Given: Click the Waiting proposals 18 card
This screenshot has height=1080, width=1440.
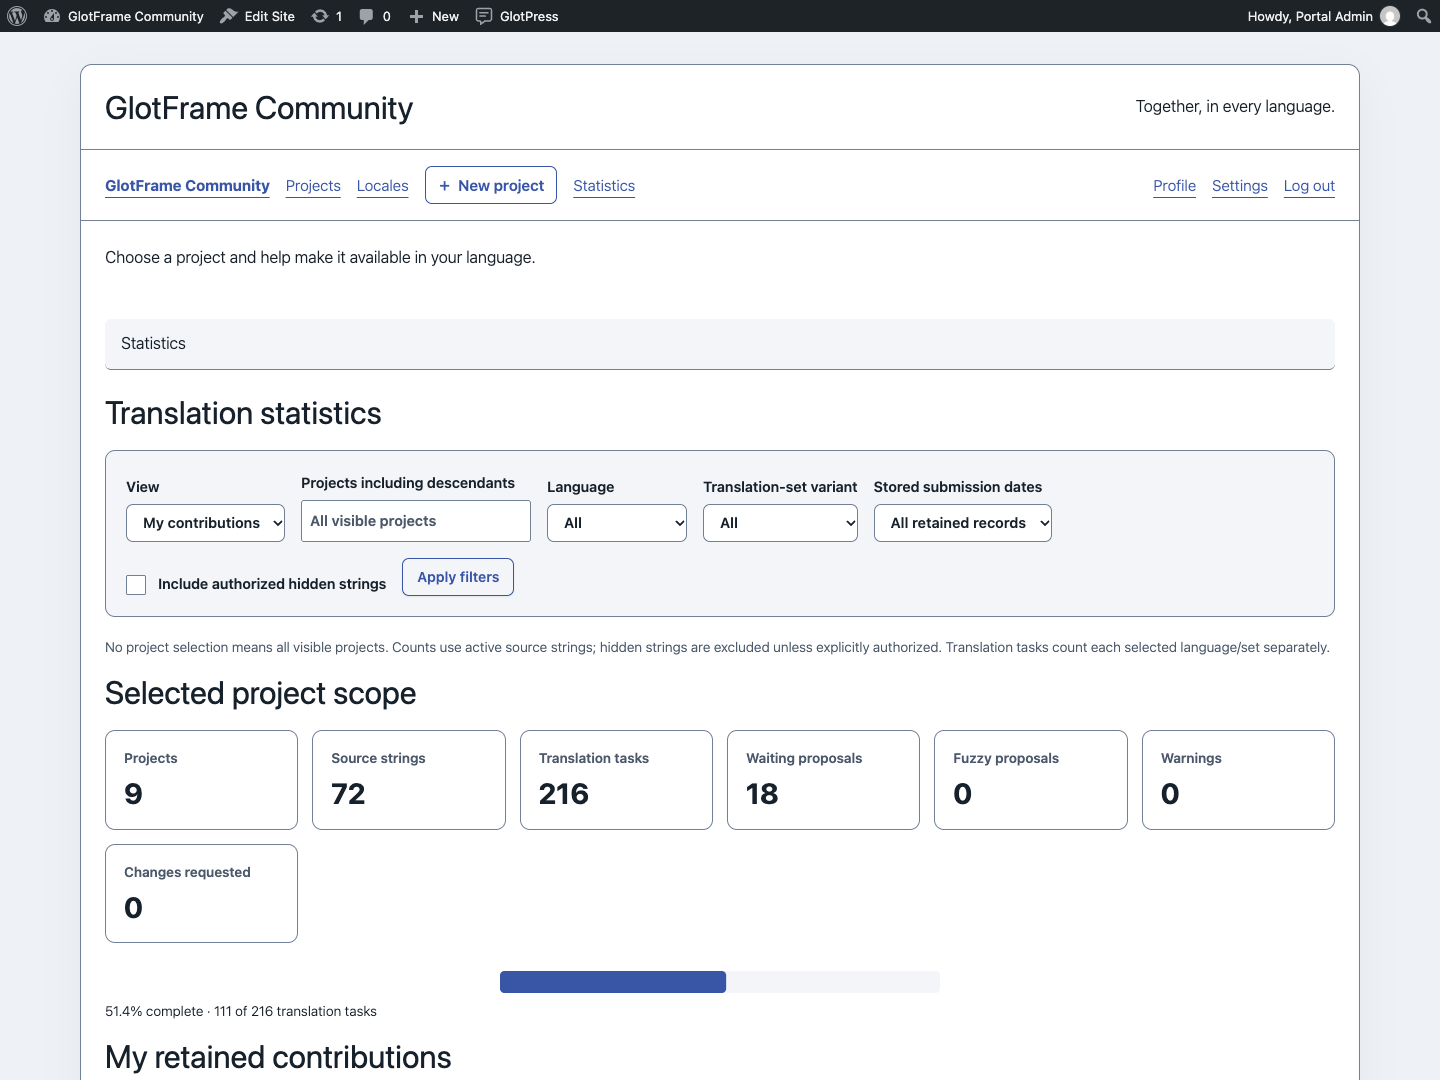Looking at the screenshot, I should (x=823, y=780).
